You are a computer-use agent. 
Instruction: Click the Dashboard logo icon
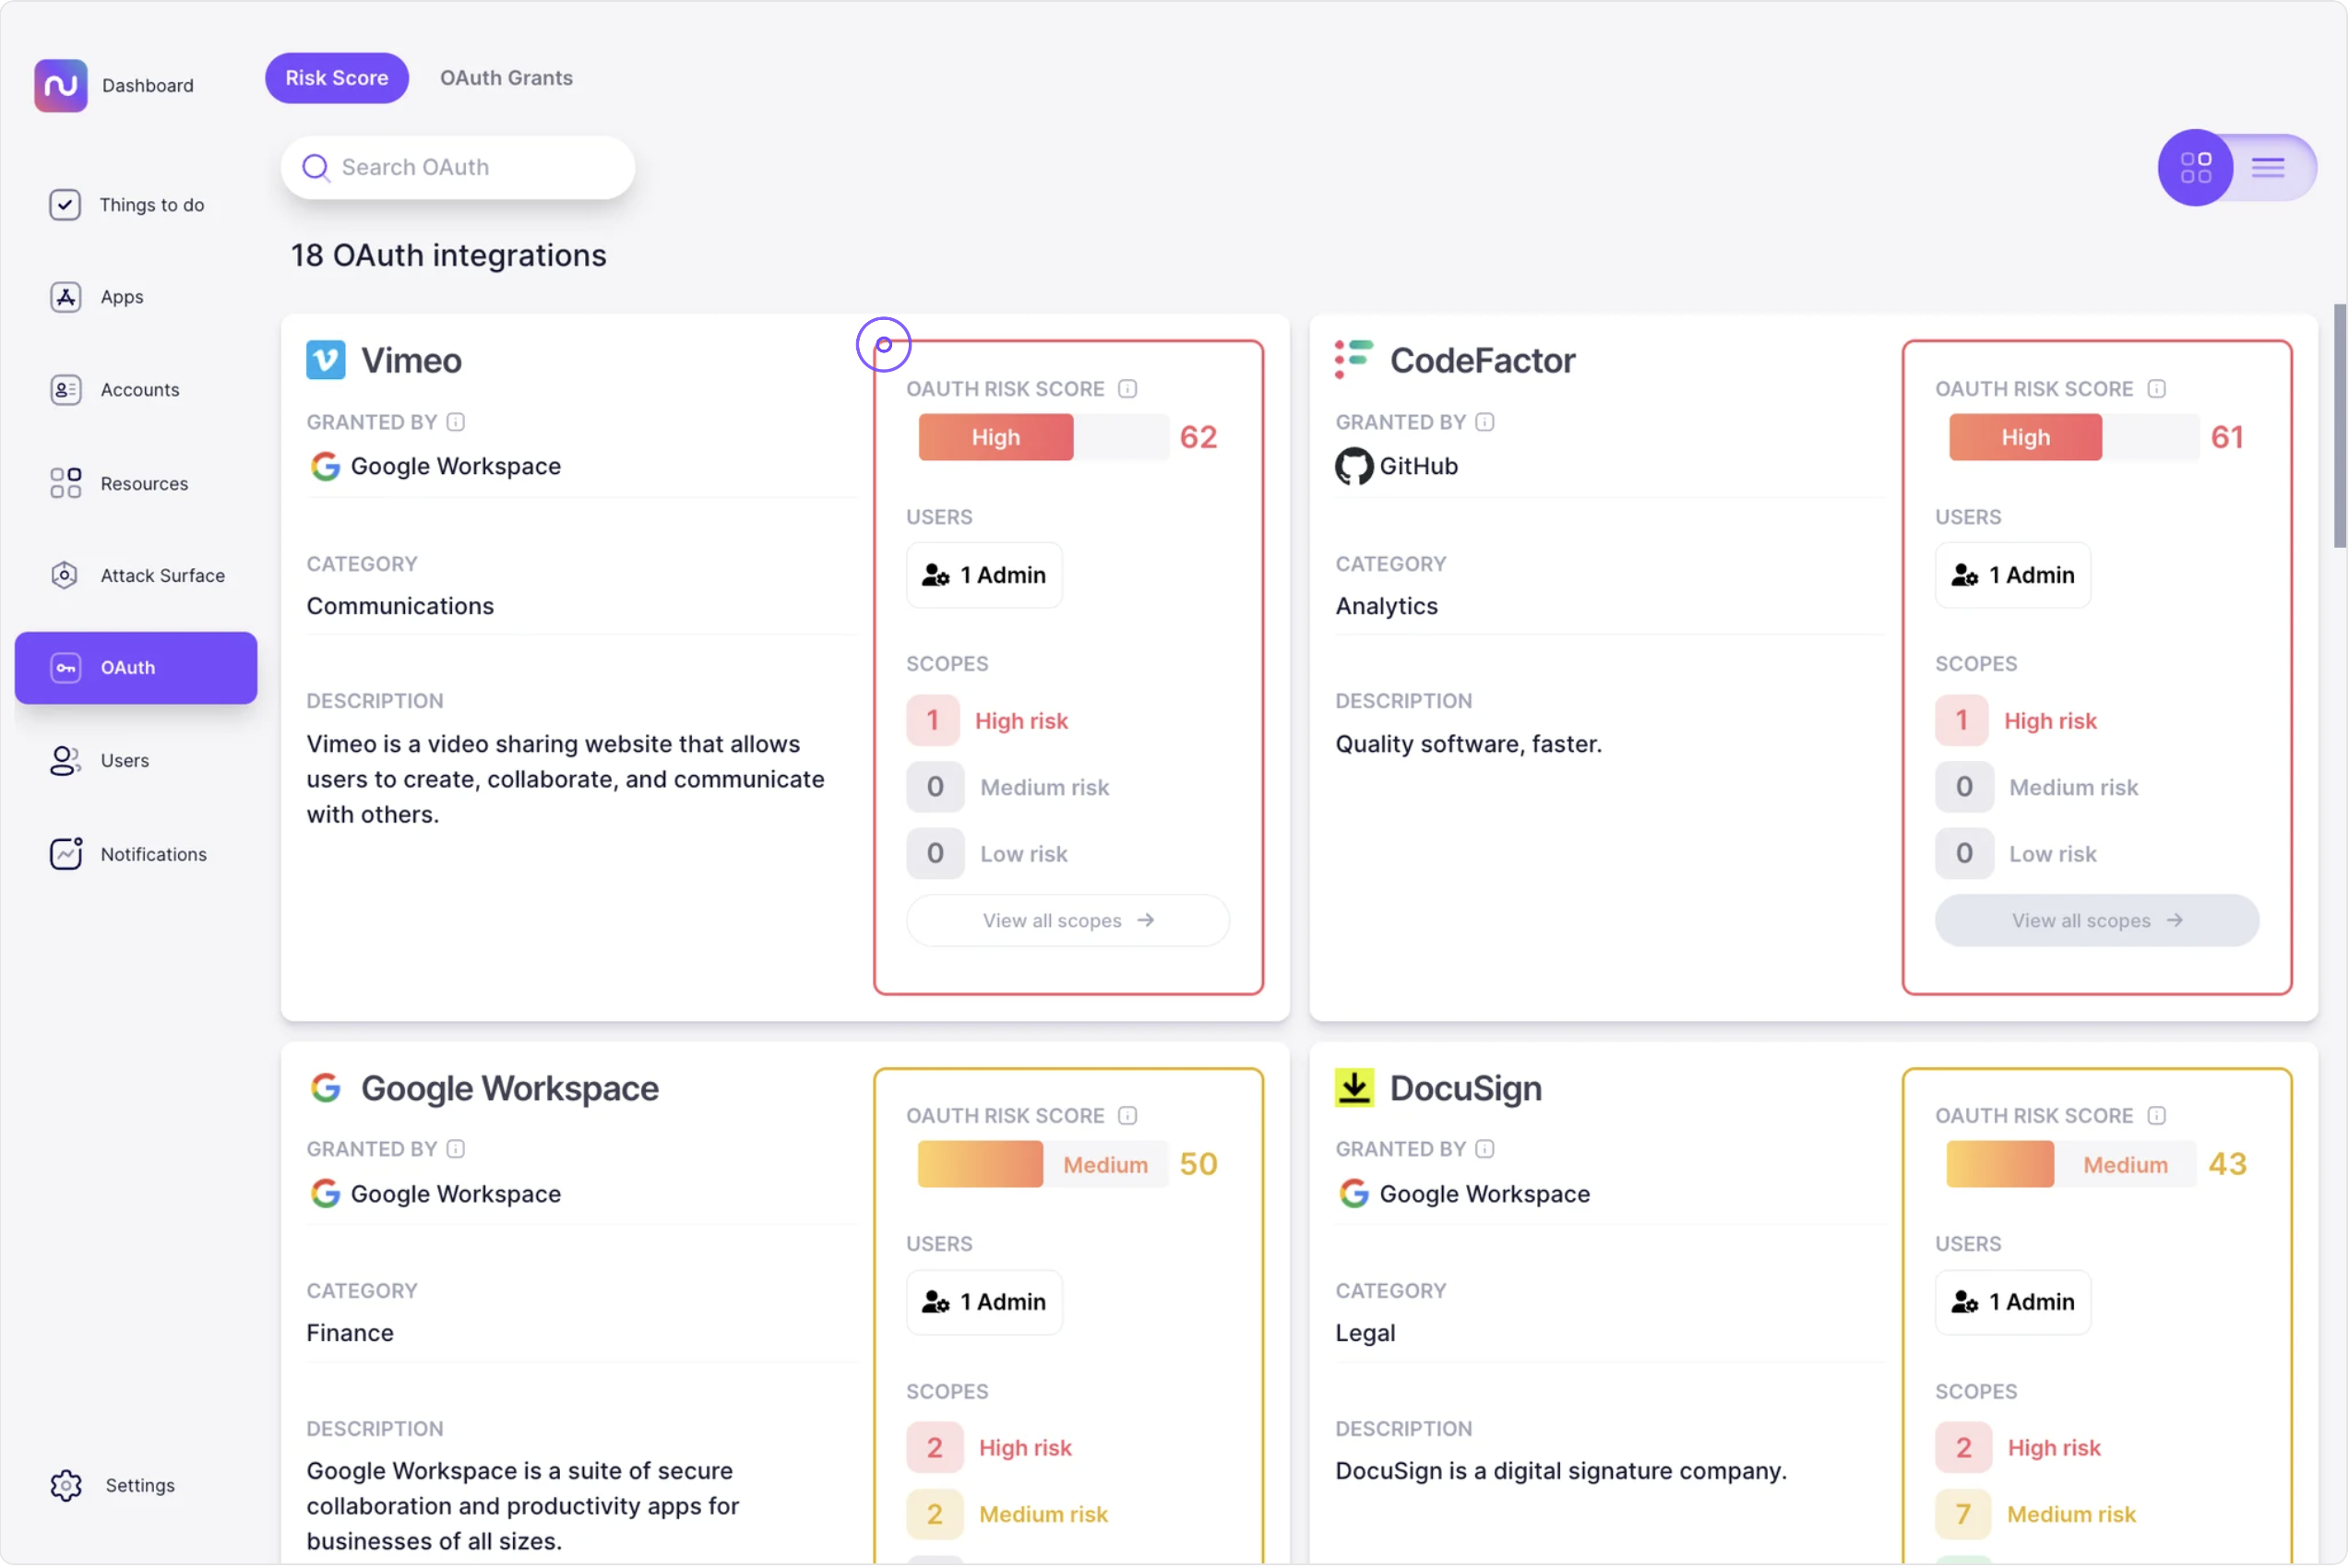tap(60, 85)
